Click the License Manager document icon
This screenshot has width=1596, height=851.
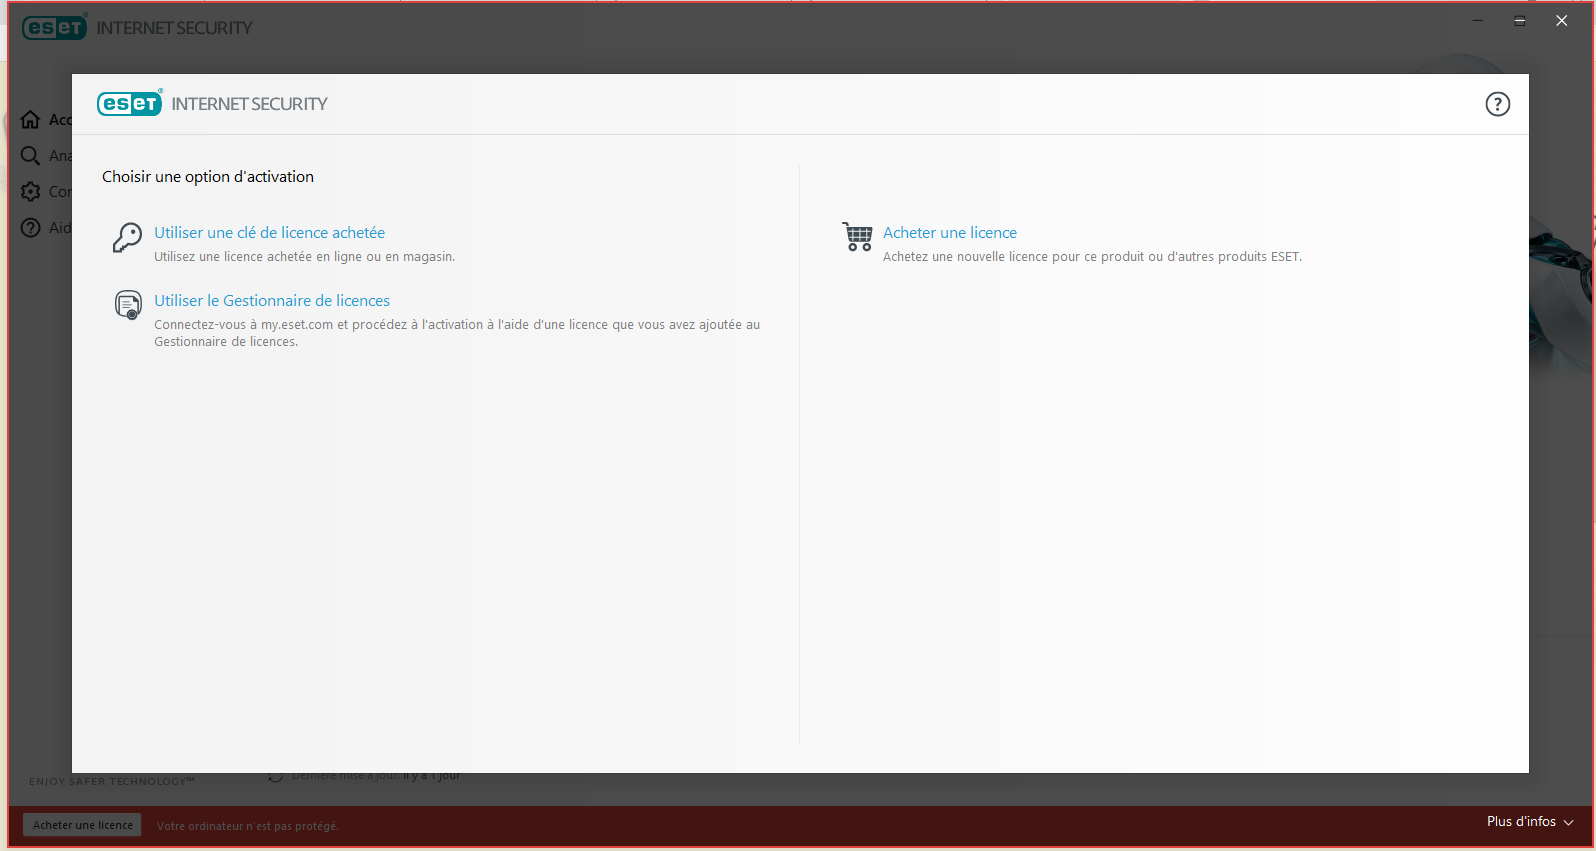tap(128, 305)
